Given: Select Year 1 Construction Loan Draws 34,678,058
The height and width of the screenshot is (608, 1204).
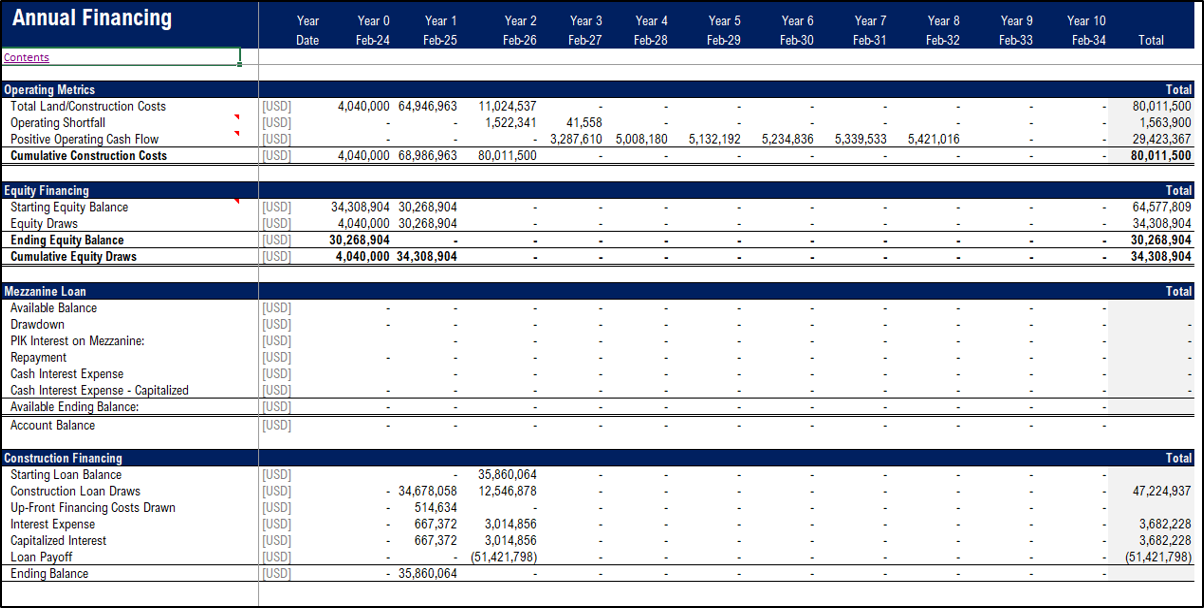Looking at the screenshot, I should click(427, 491).
